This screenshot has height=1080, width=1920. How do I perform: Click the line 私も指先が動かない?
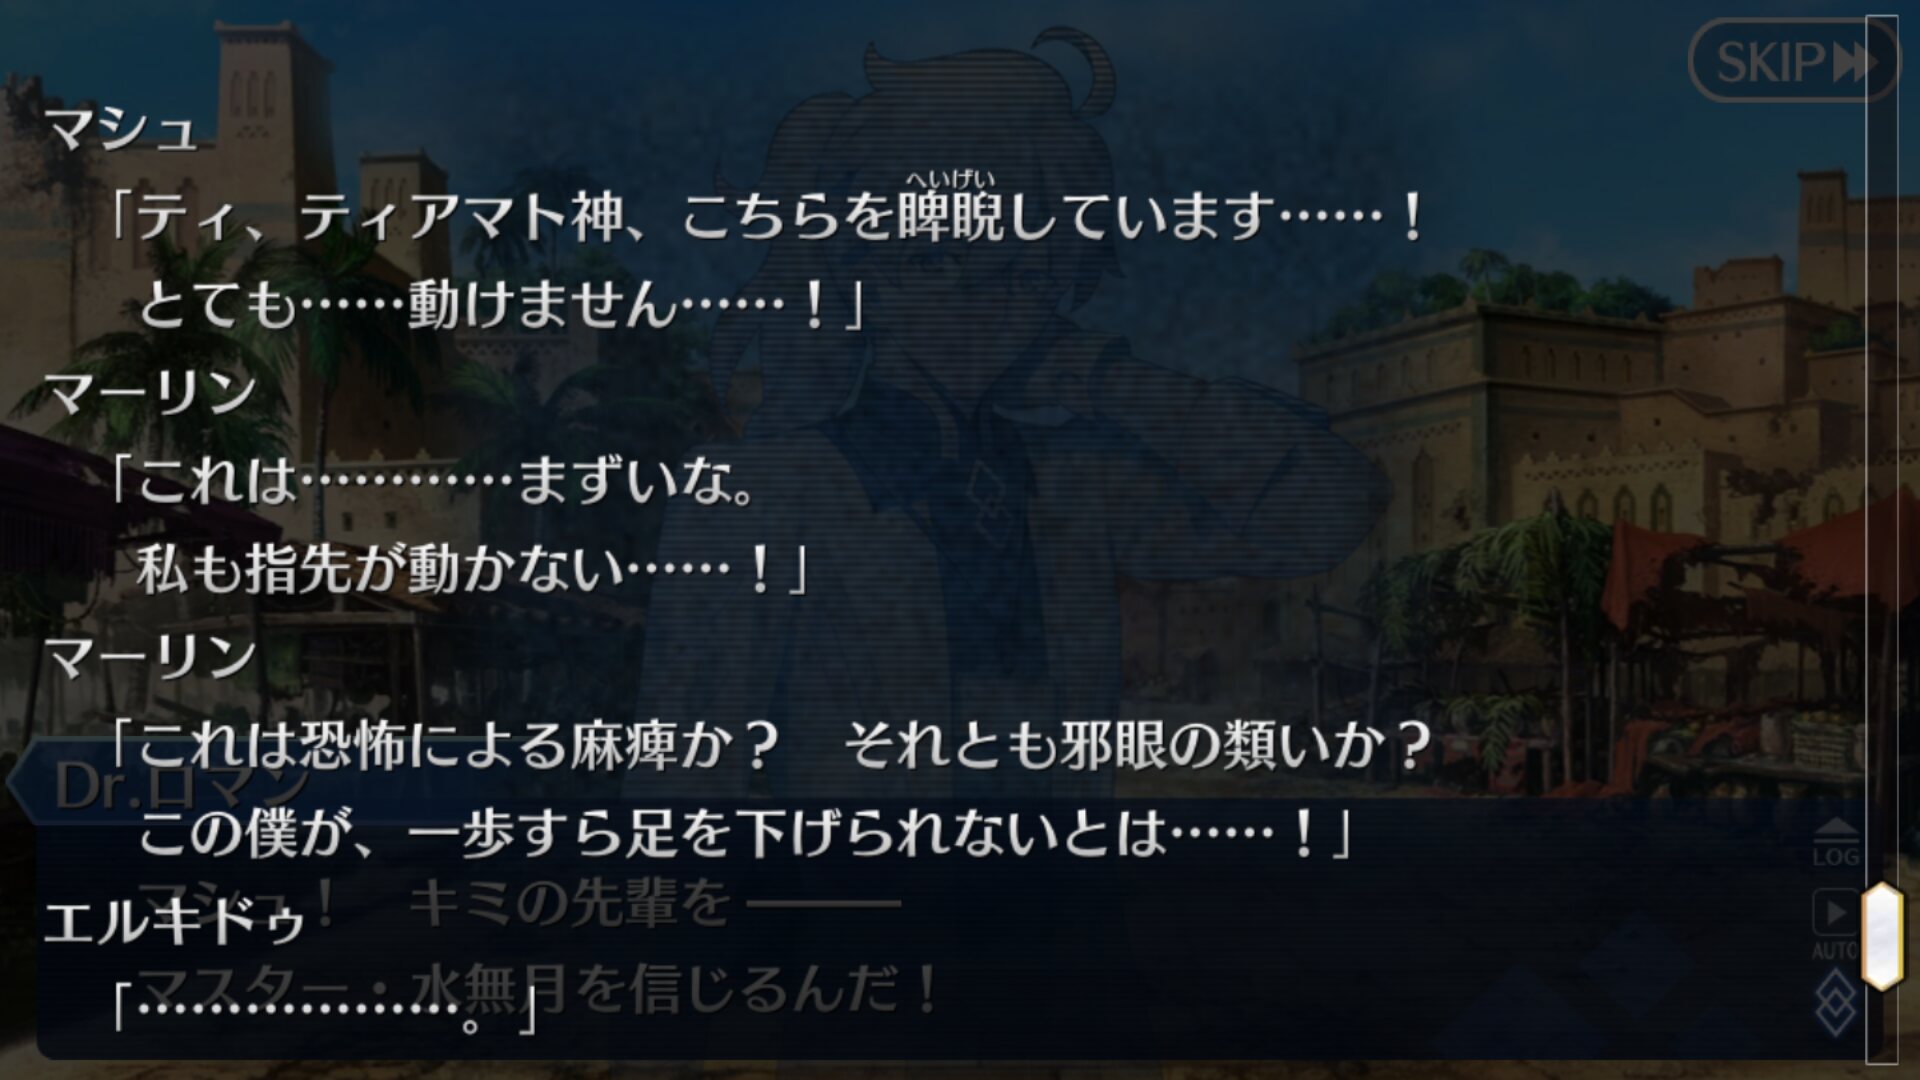472,568
